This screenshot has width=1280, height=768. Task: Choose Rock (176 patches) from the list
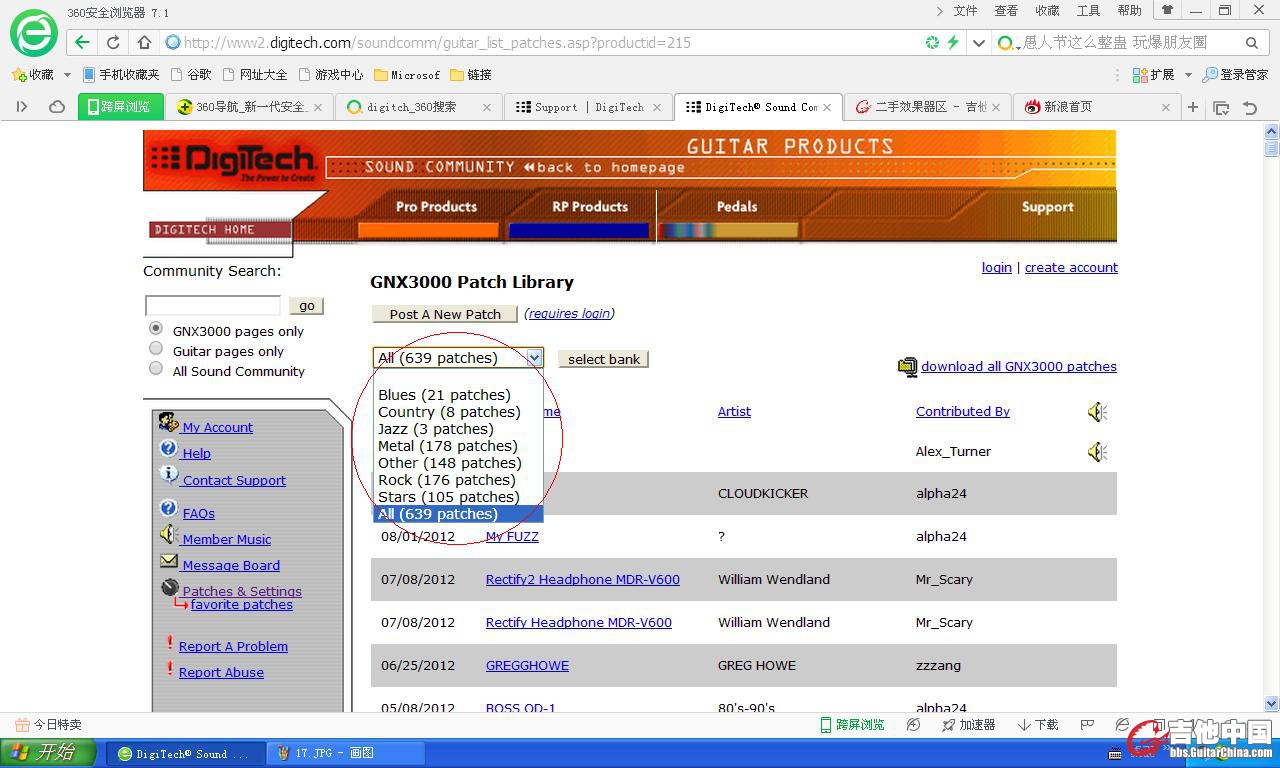pyautogui.click(x=458, y=480)
